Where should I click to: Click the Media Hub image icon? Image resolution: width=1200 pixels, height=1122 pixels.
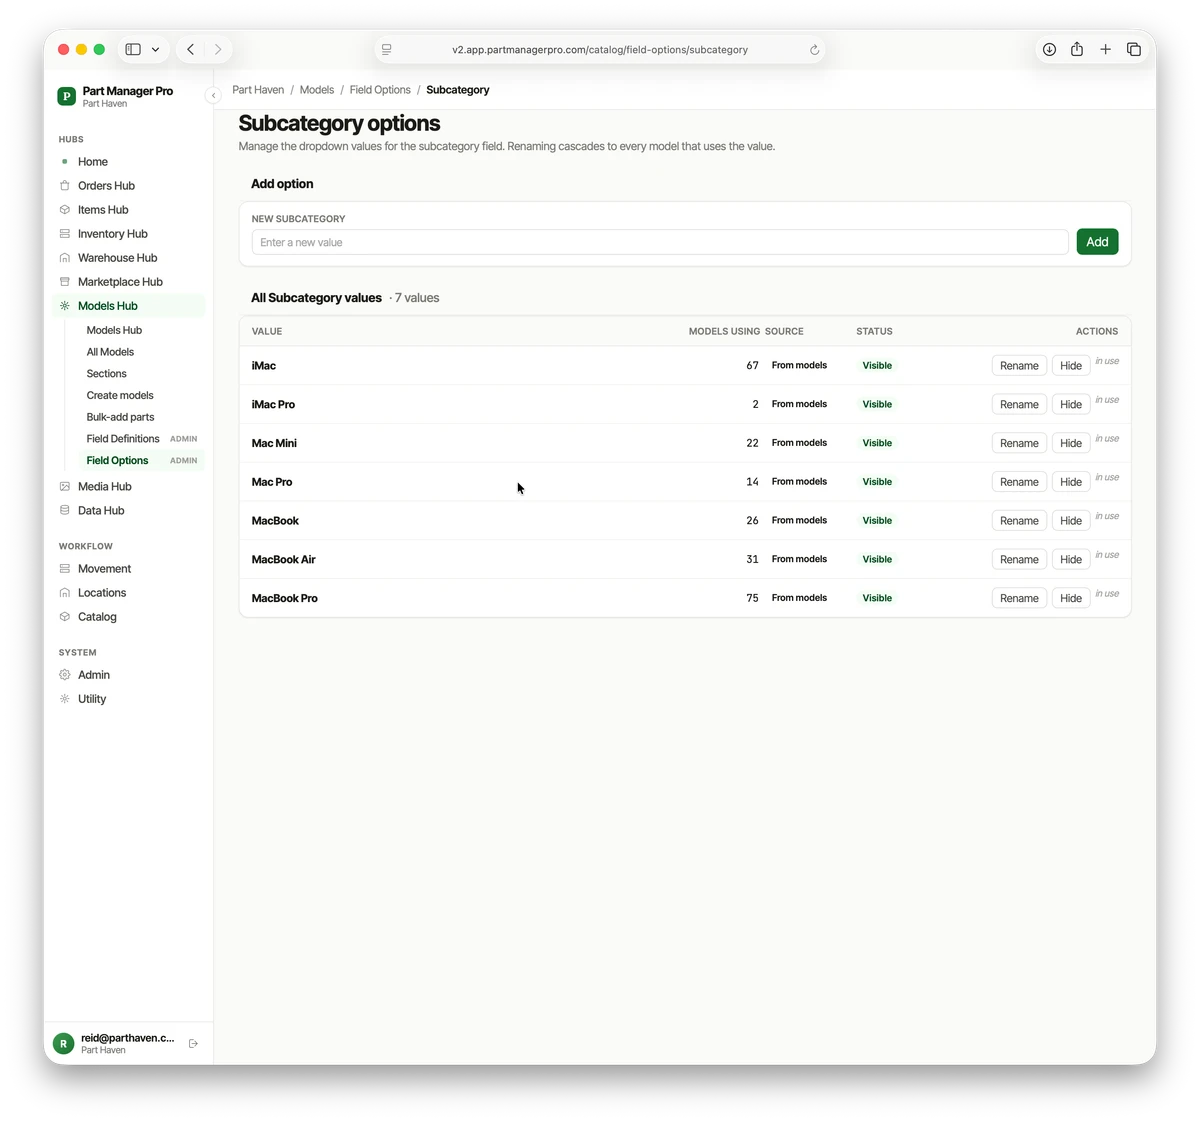[65, 487]
